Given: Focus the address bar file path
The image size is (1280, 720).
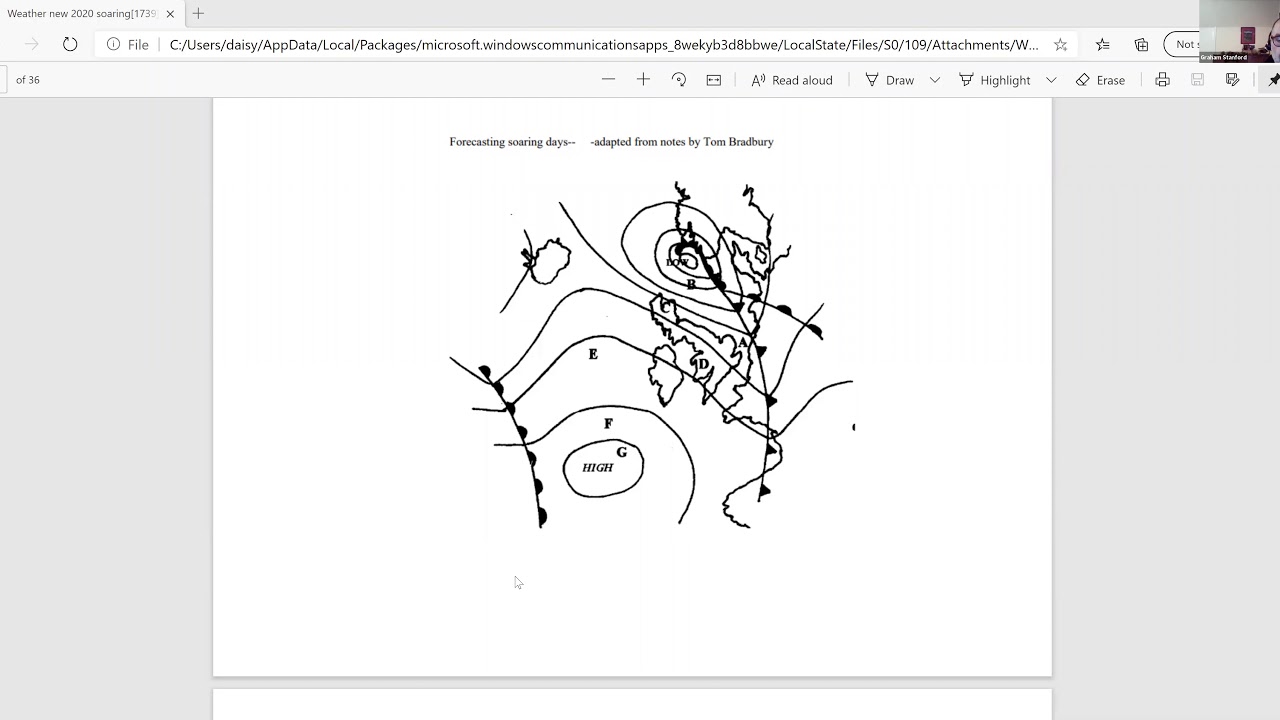Looking at the screenshot, I should point(604,44).
